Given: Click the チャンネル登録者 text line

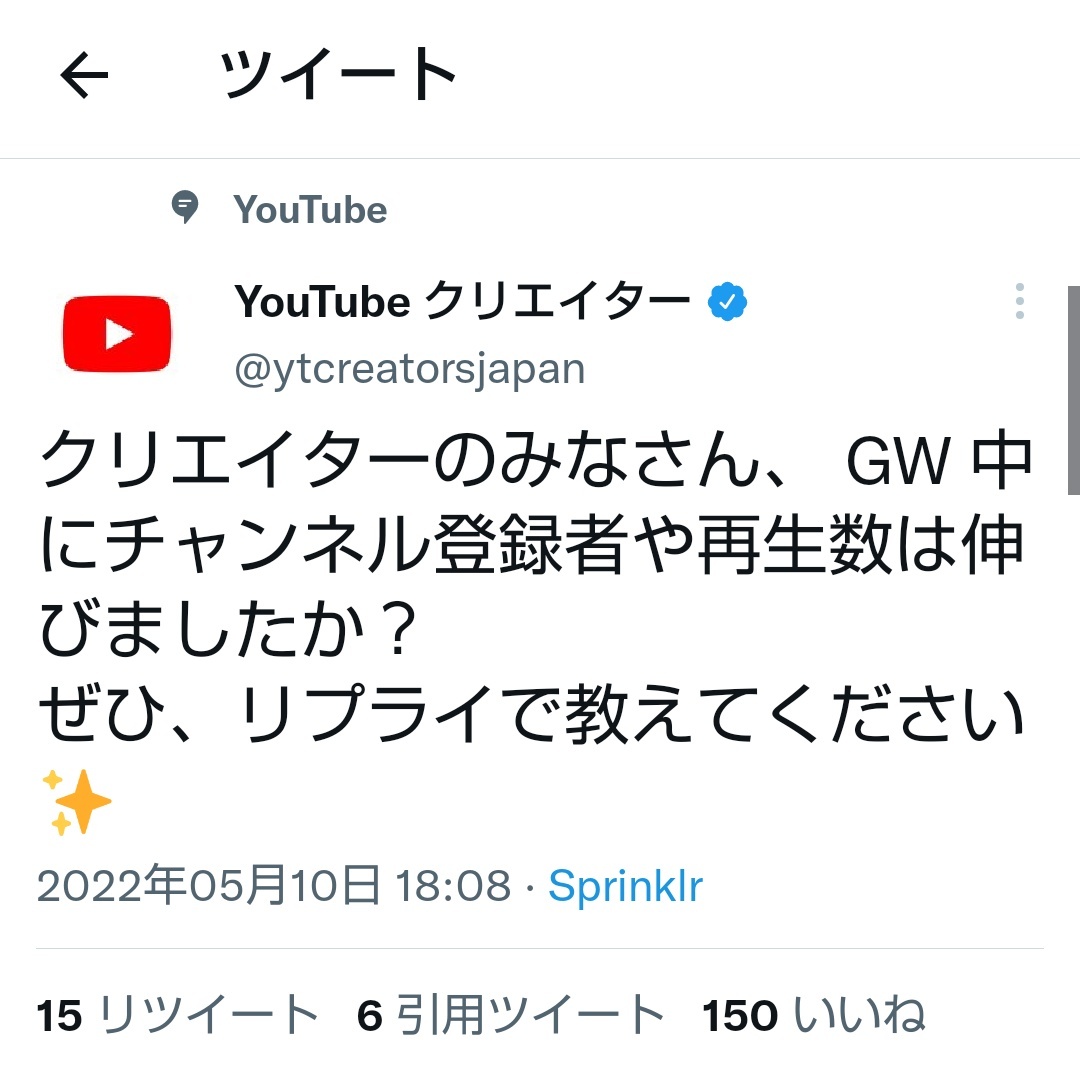Looking at the screenshot, I should (x=532, y=544).
